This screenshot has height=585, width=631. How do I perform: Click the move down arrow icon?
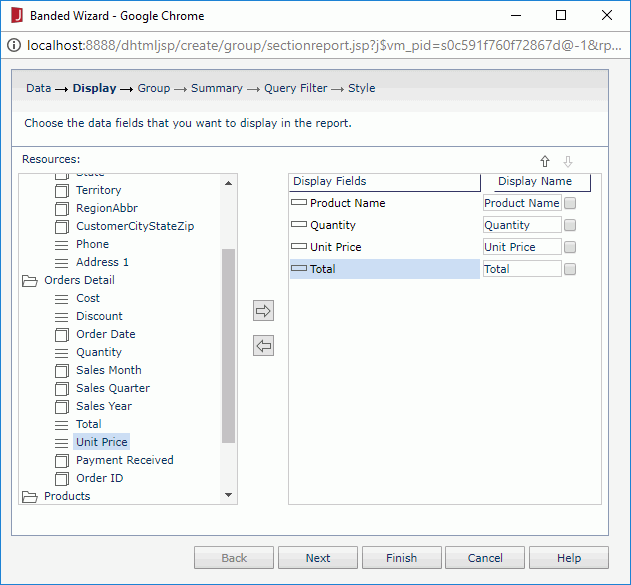[x=568, y=161]
